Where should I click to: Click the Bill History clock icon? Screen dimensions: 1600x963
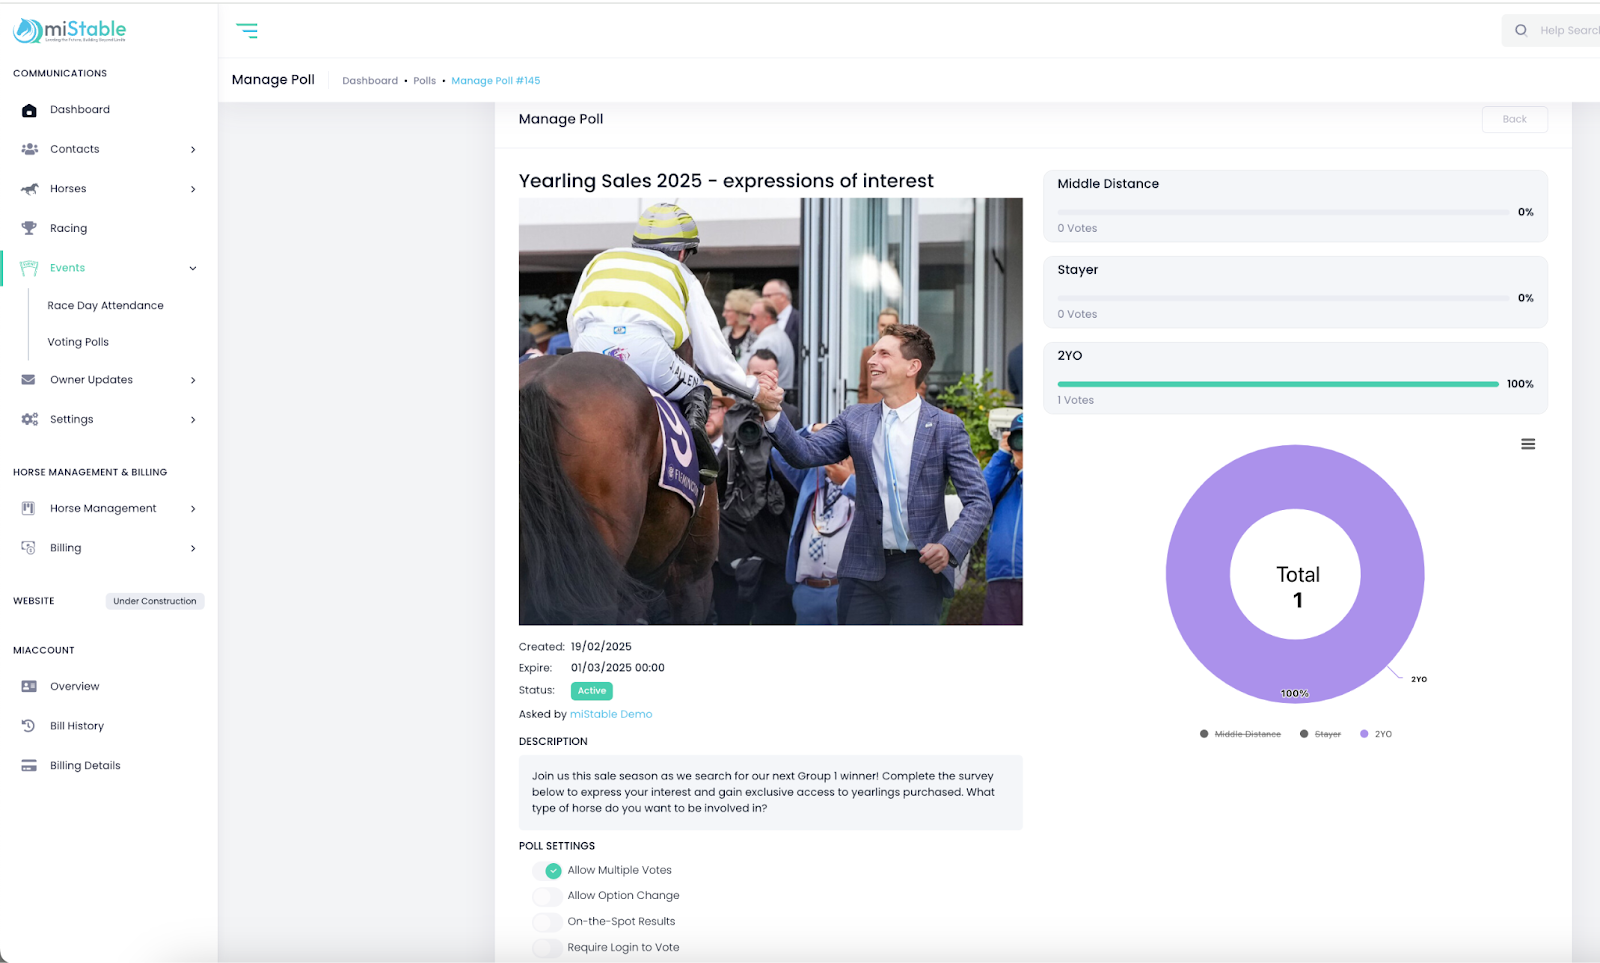coord(29,726)
